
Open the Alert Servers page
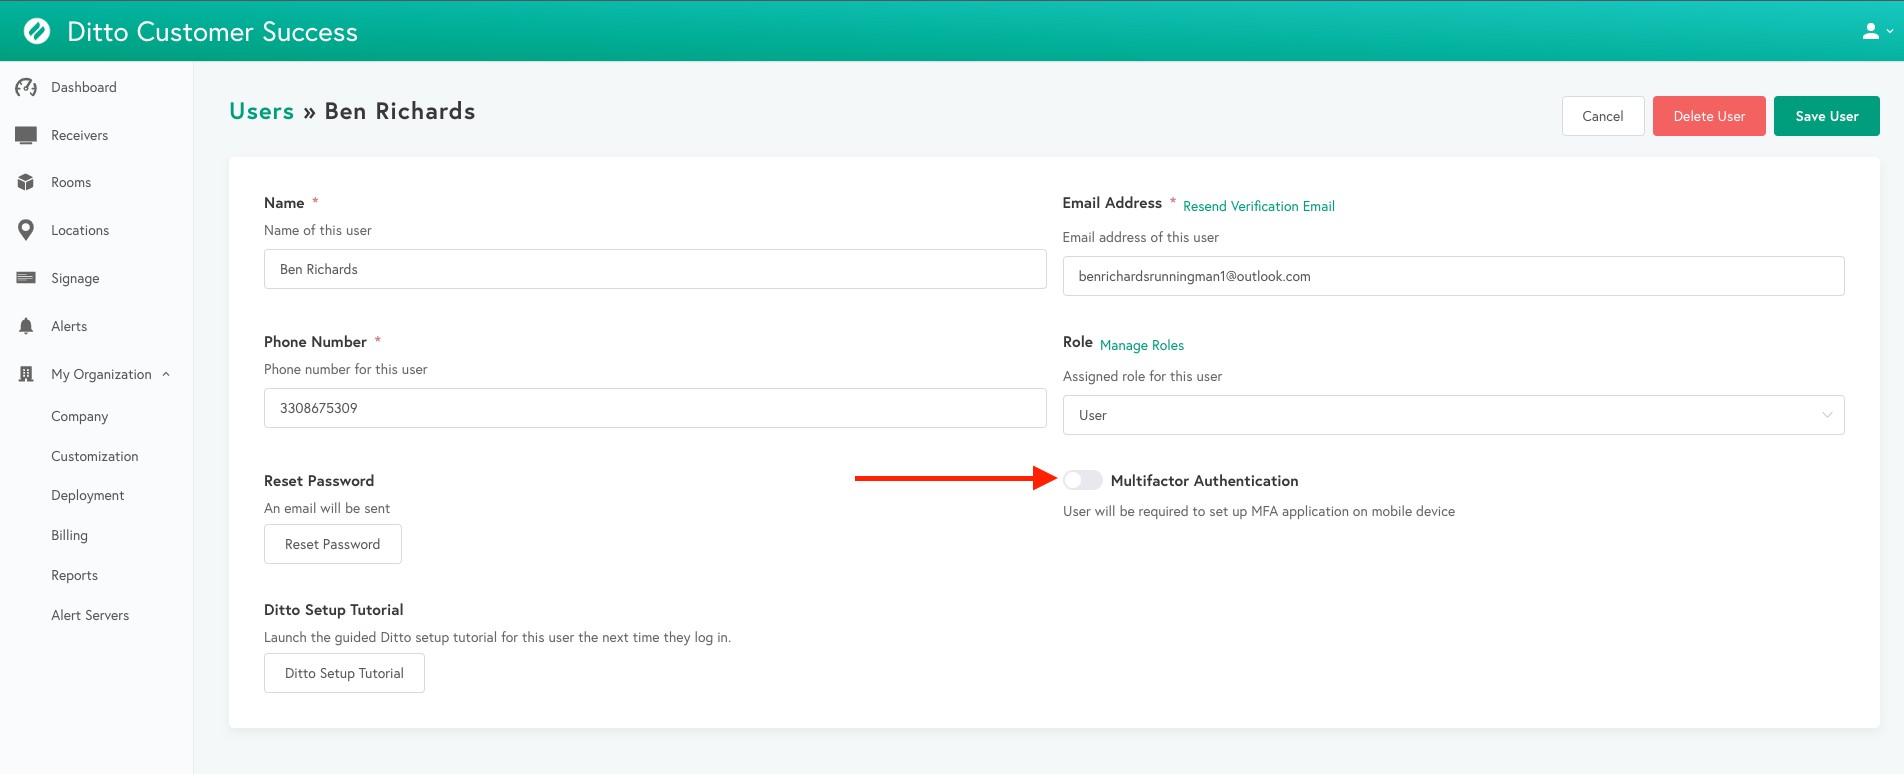click(90, 615)
